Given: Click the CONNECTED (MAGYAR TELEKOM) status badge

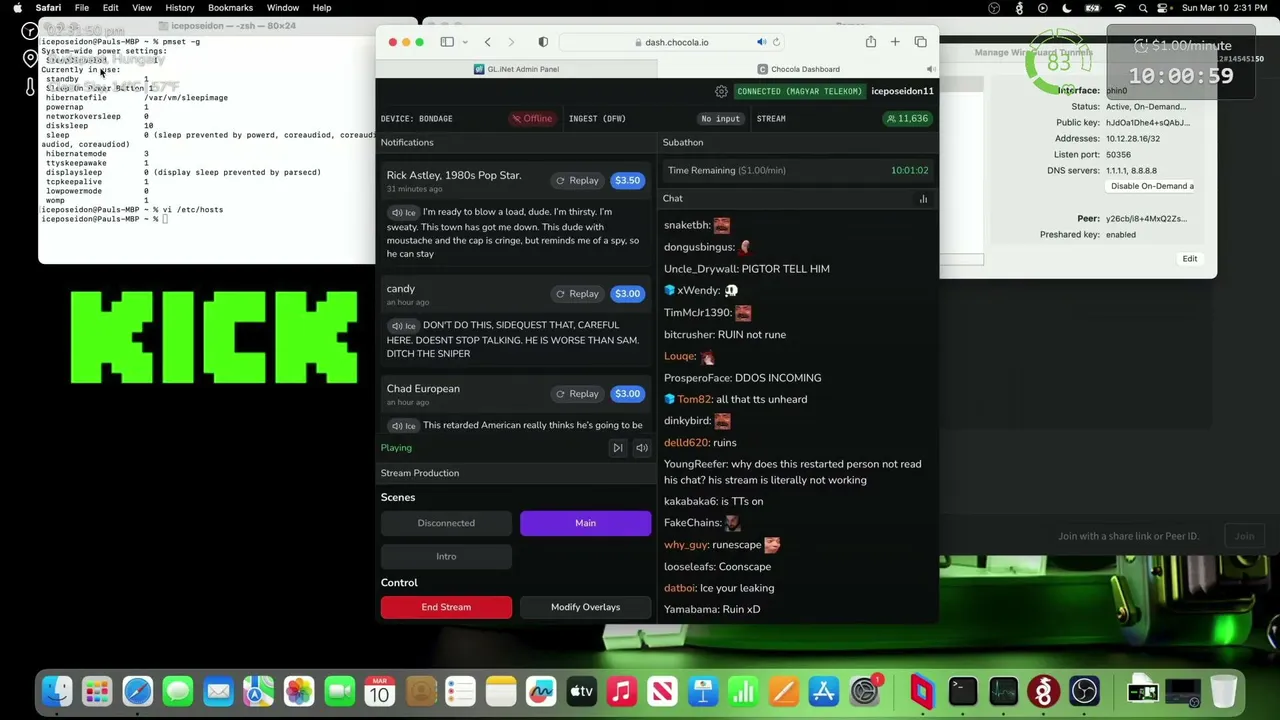Looking at the screenshot, I should [x=799, y=91].
